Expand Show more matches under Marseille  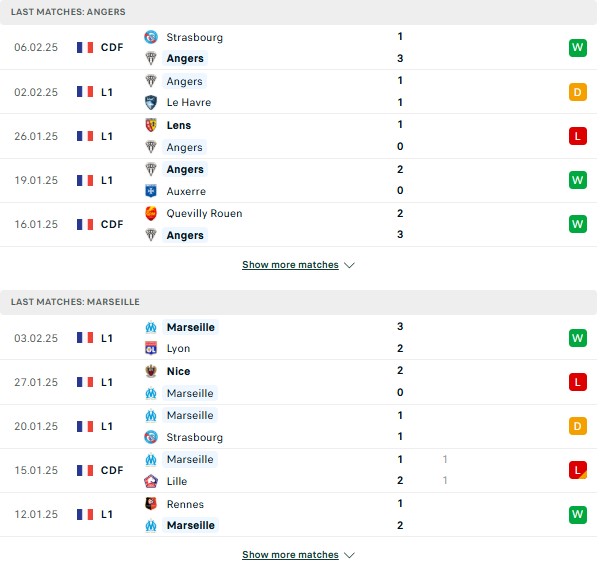click(290, 555)
